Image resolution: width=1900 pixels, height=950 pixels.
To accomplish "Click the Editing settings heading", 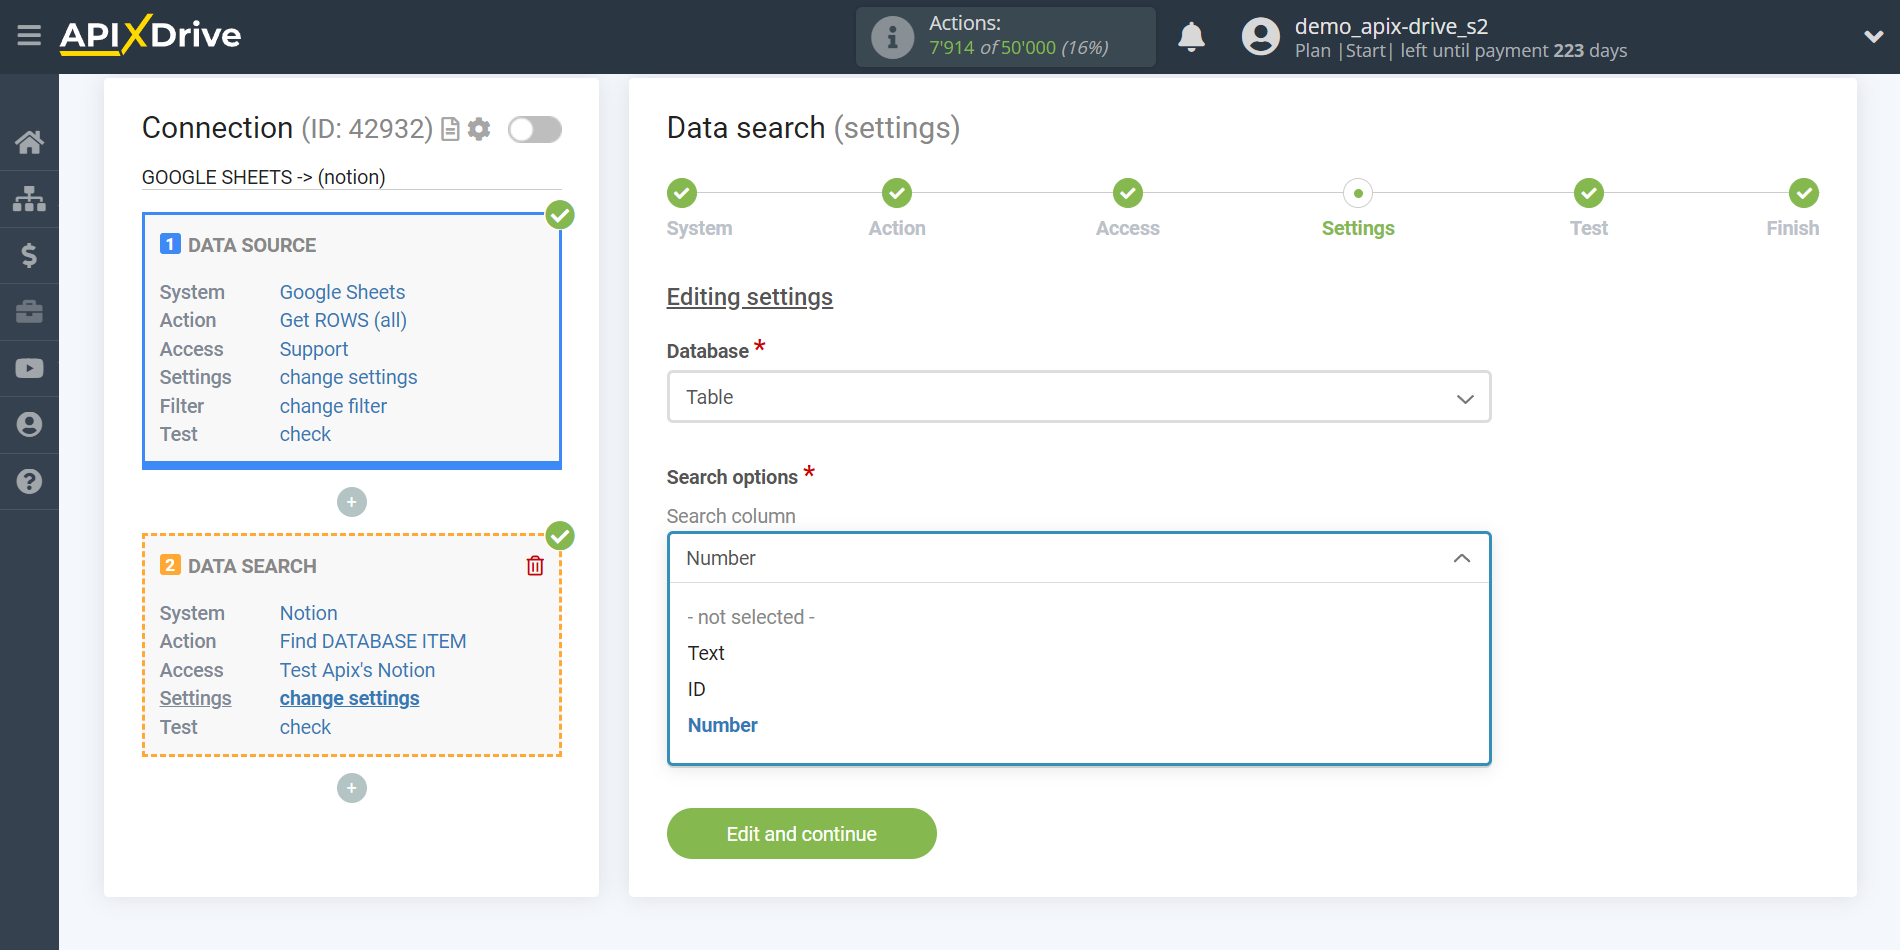I will 750,297.
